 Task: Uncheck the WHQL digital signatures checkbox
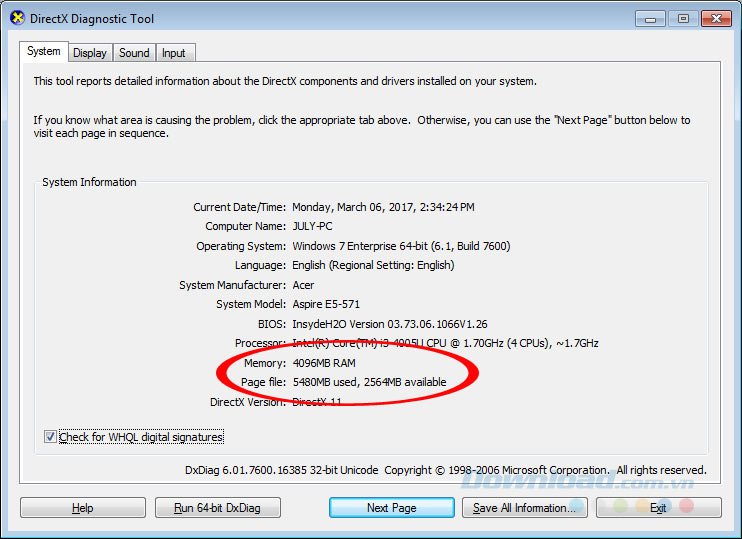pos(50,436)
